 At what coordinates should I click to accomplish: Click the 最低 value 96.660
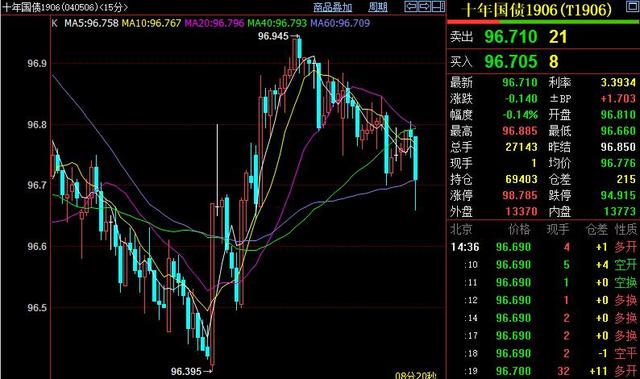coord(618,131)
